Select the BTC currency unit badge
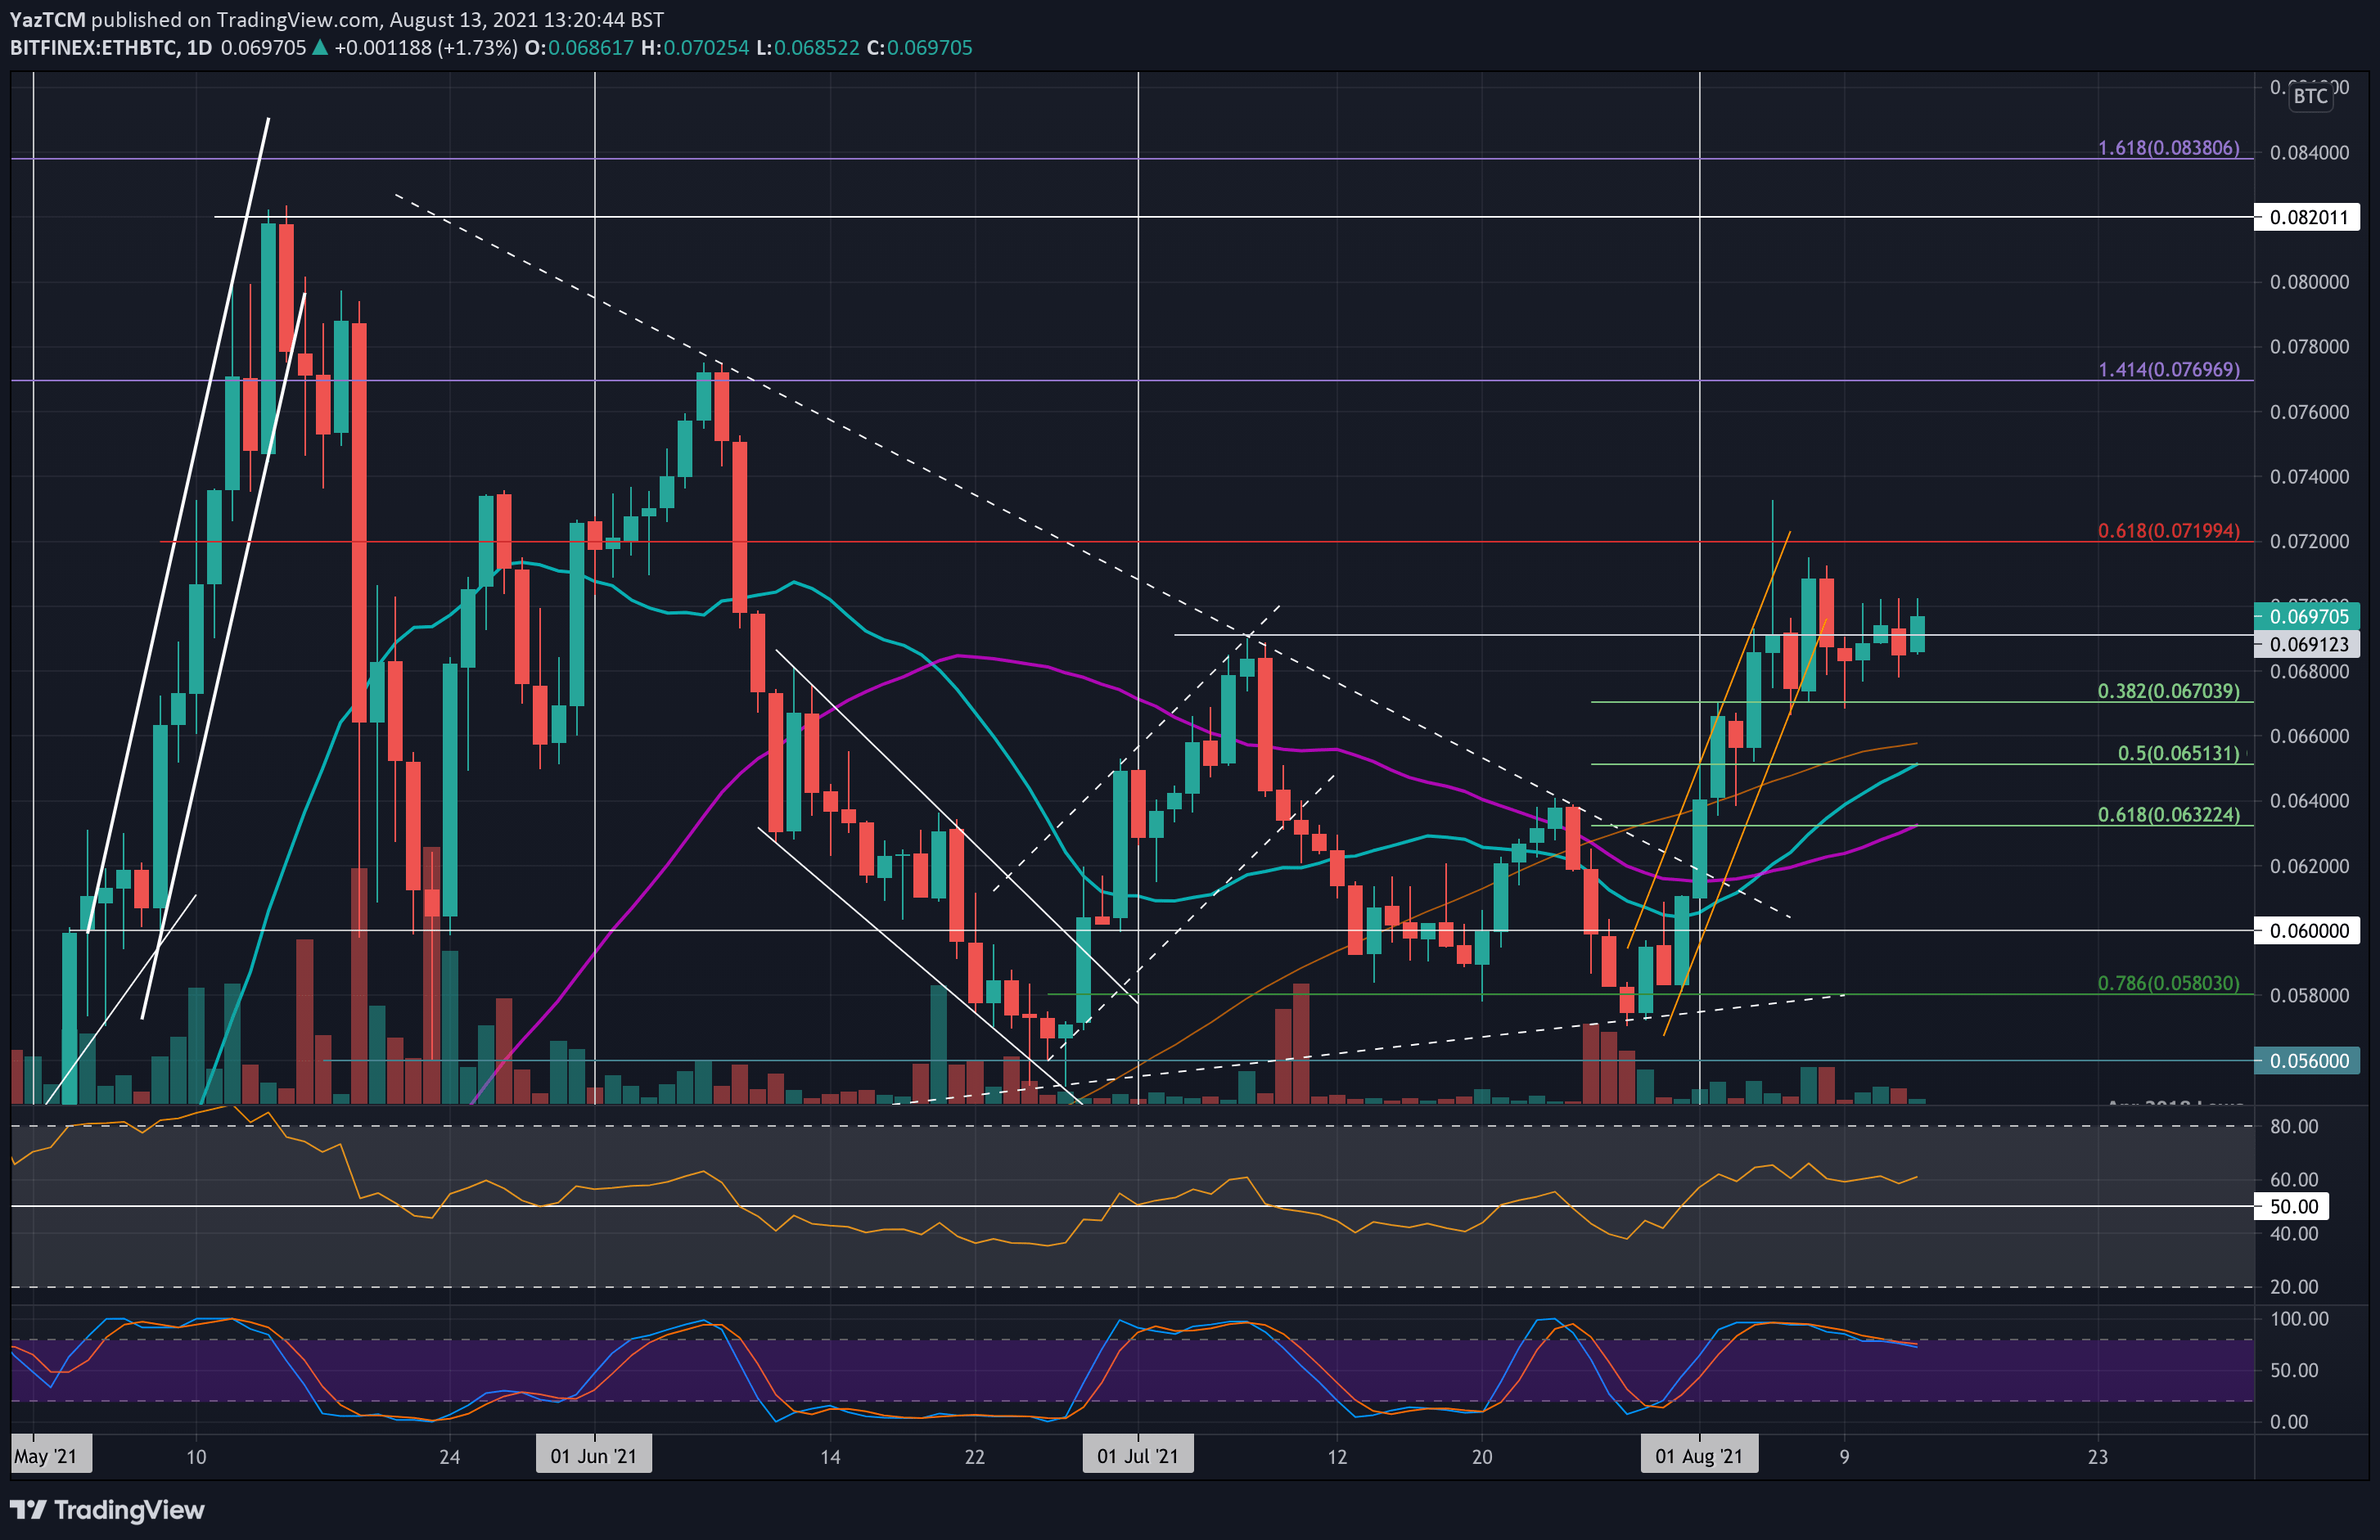 coord(2310,97)
